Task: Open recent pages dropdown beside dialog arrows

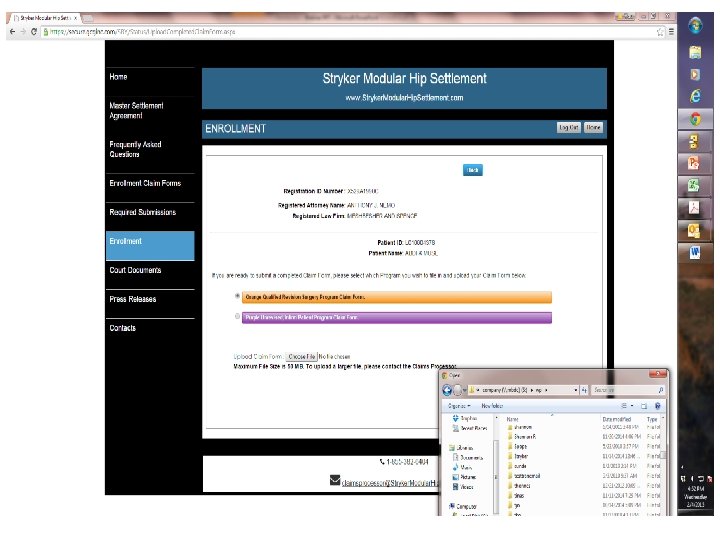Action: 465,390
